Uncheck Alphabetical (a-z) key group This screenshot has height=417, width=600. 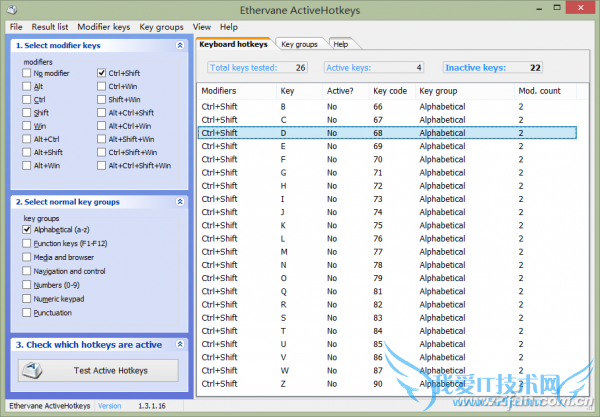[x=27, y=229]
